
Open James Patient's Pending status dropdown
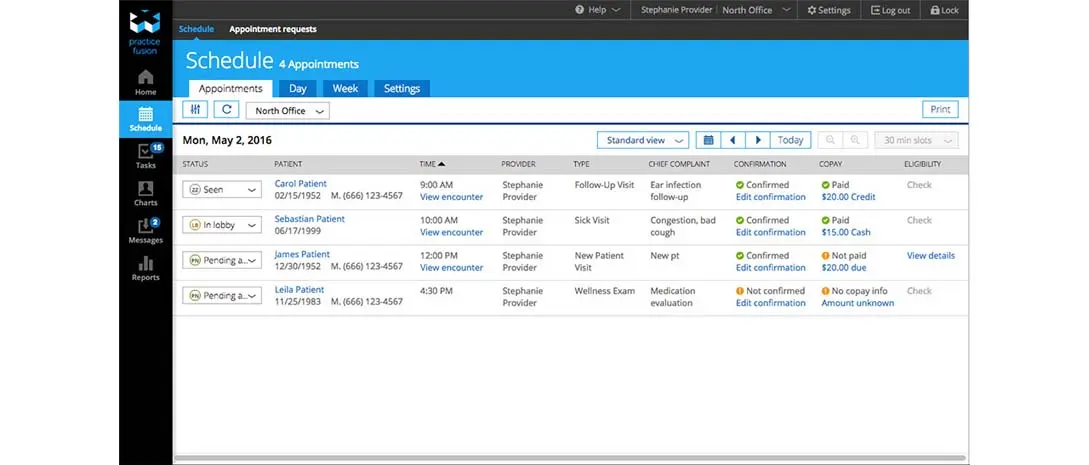(x=222, y=260)
